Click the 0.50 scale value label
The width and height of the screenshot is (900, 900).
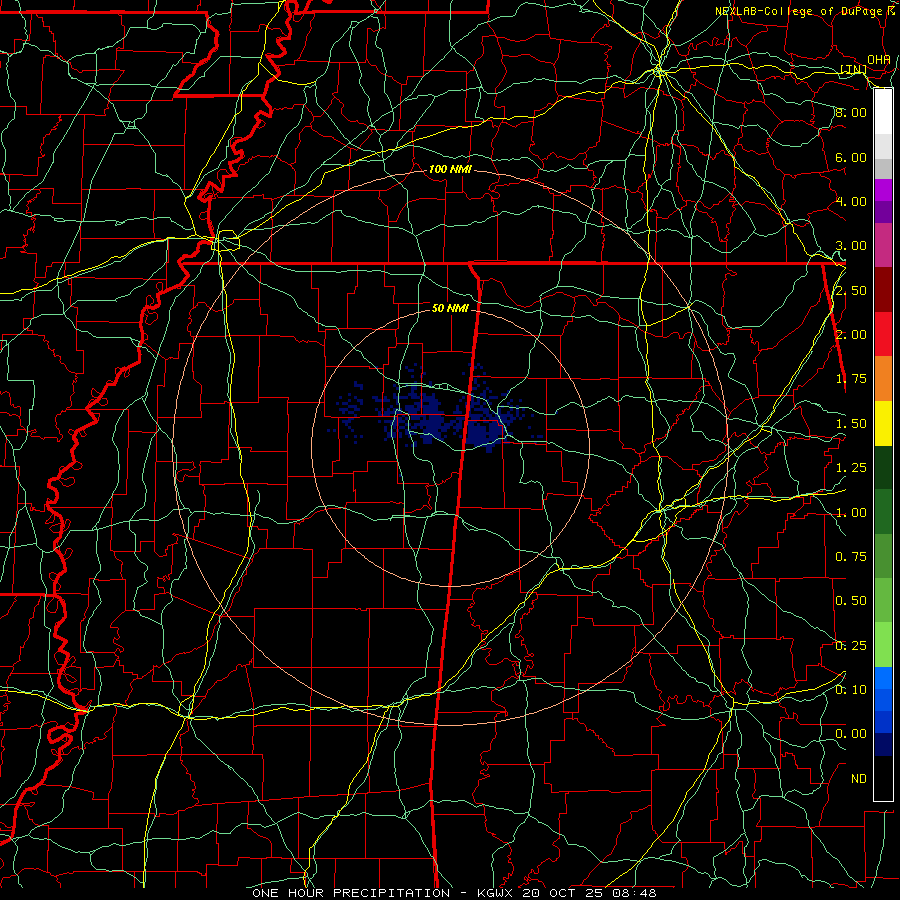[851, 601]
